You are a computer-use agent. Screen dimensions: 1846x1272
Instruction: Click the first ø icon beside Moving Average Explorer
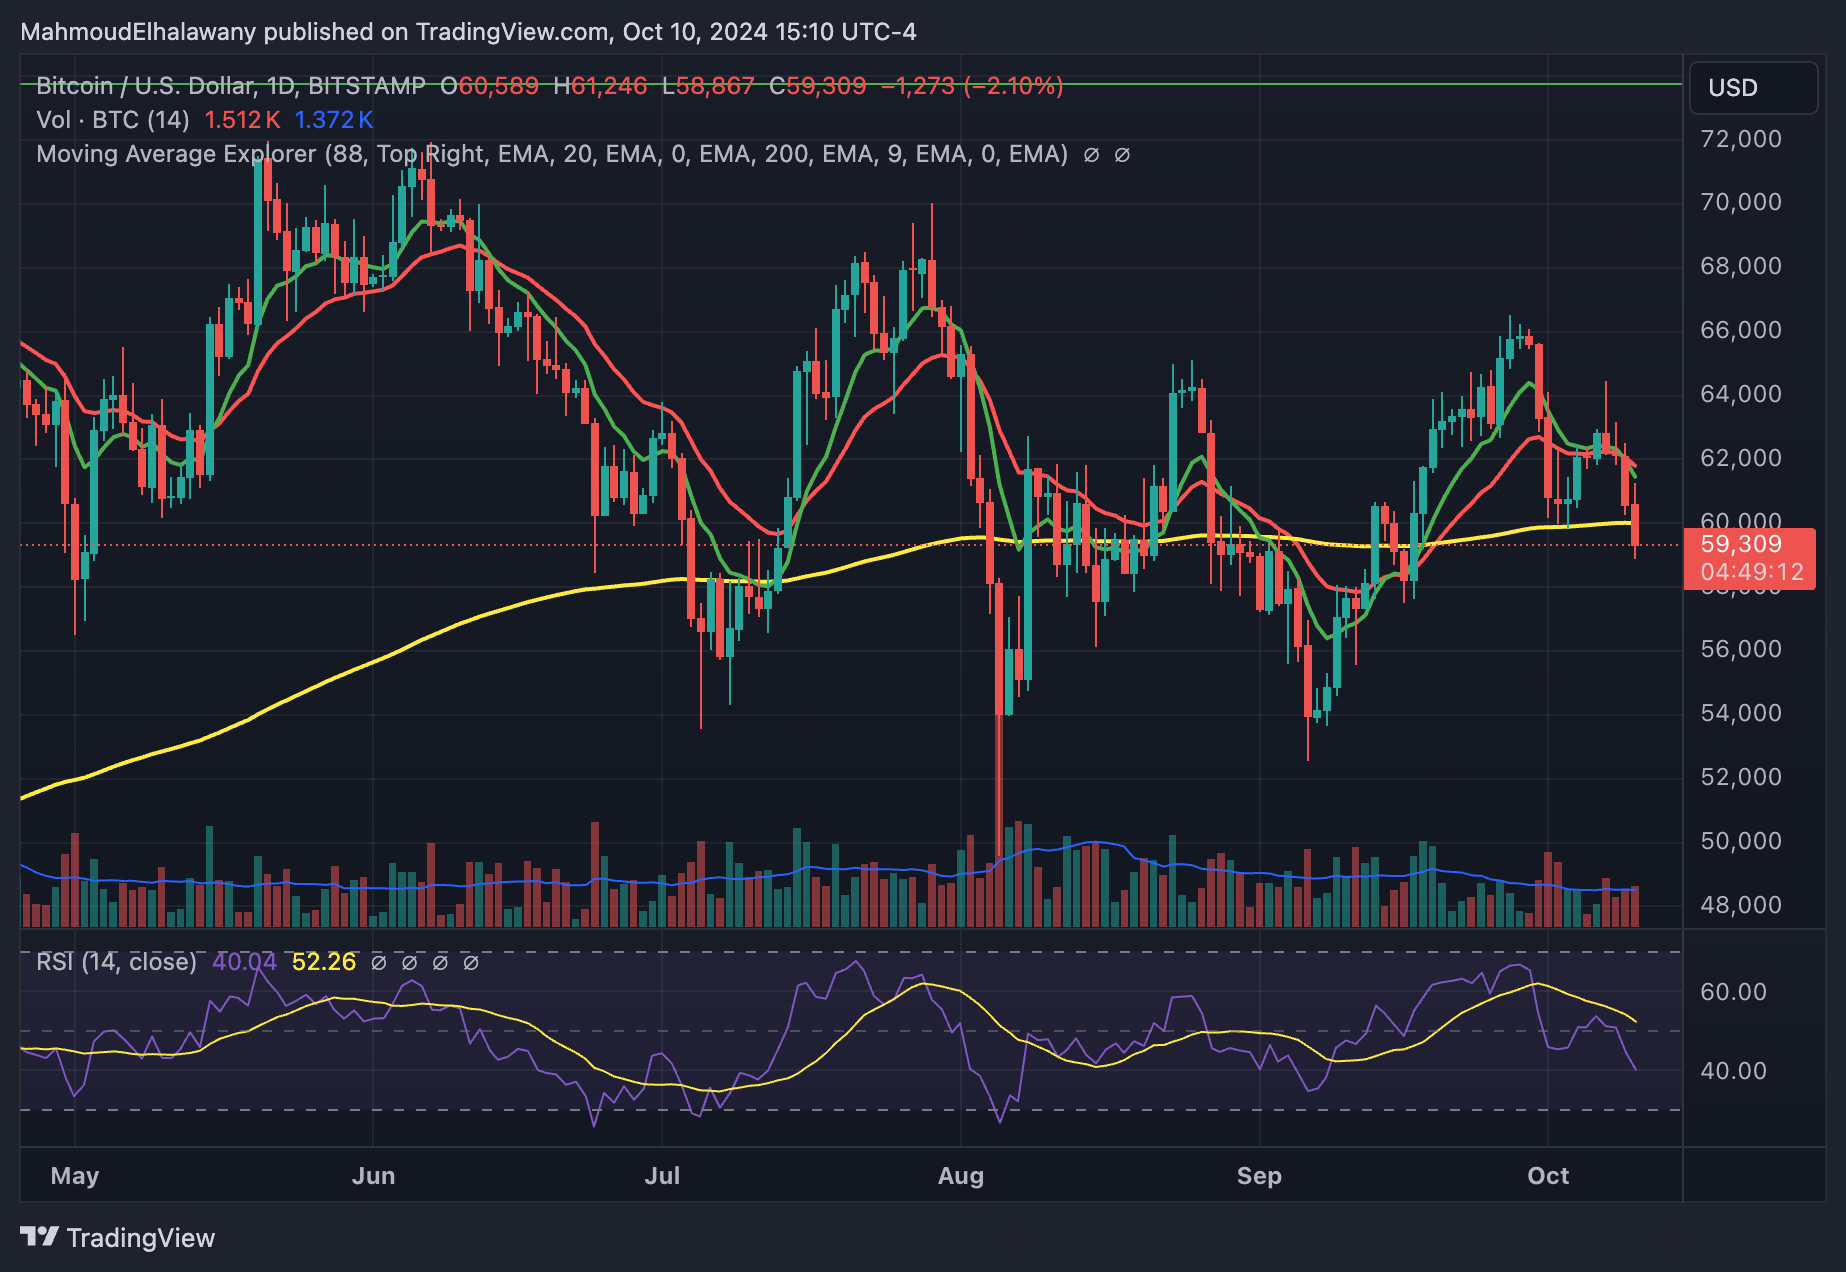(1092, 155)
